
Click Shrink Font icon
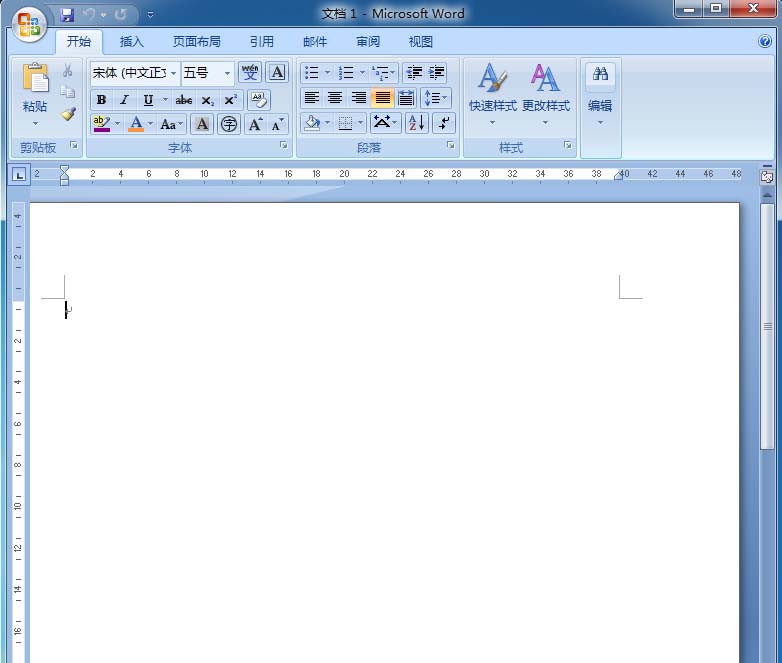277,124
